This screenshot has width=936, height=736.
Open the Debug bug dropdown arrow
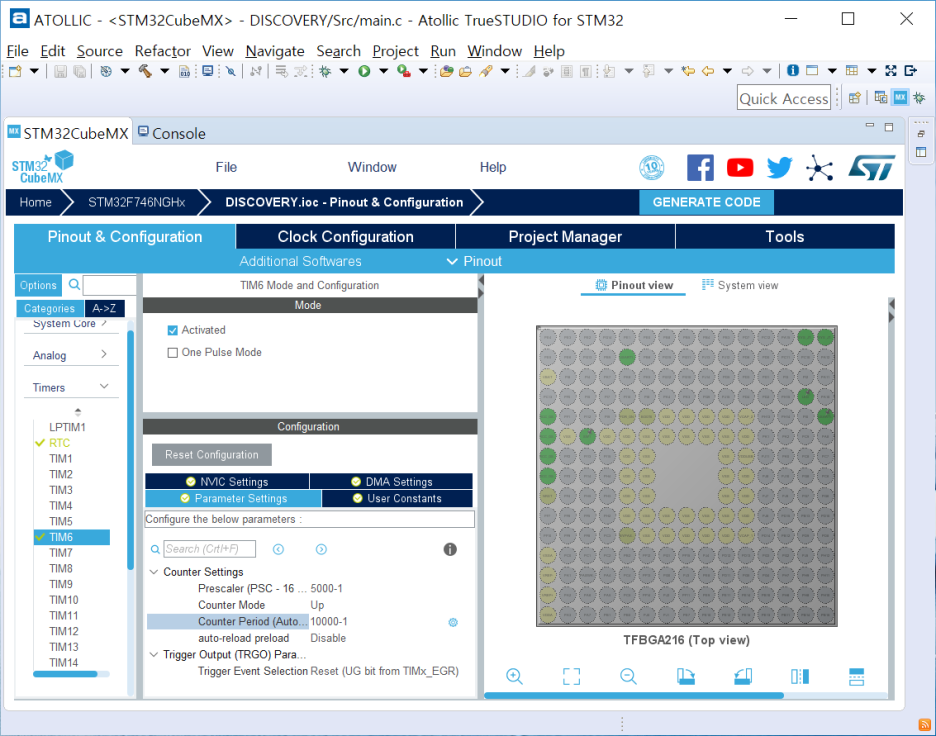(344, 71)
